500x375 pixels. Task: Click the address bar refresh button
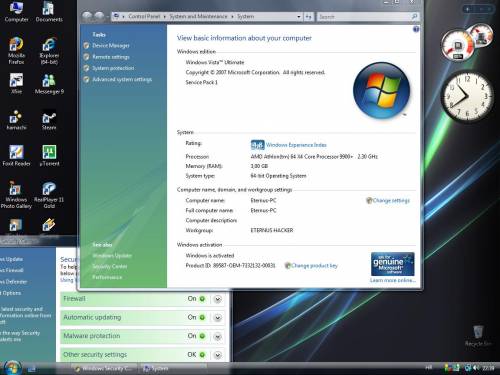point(309,16)
